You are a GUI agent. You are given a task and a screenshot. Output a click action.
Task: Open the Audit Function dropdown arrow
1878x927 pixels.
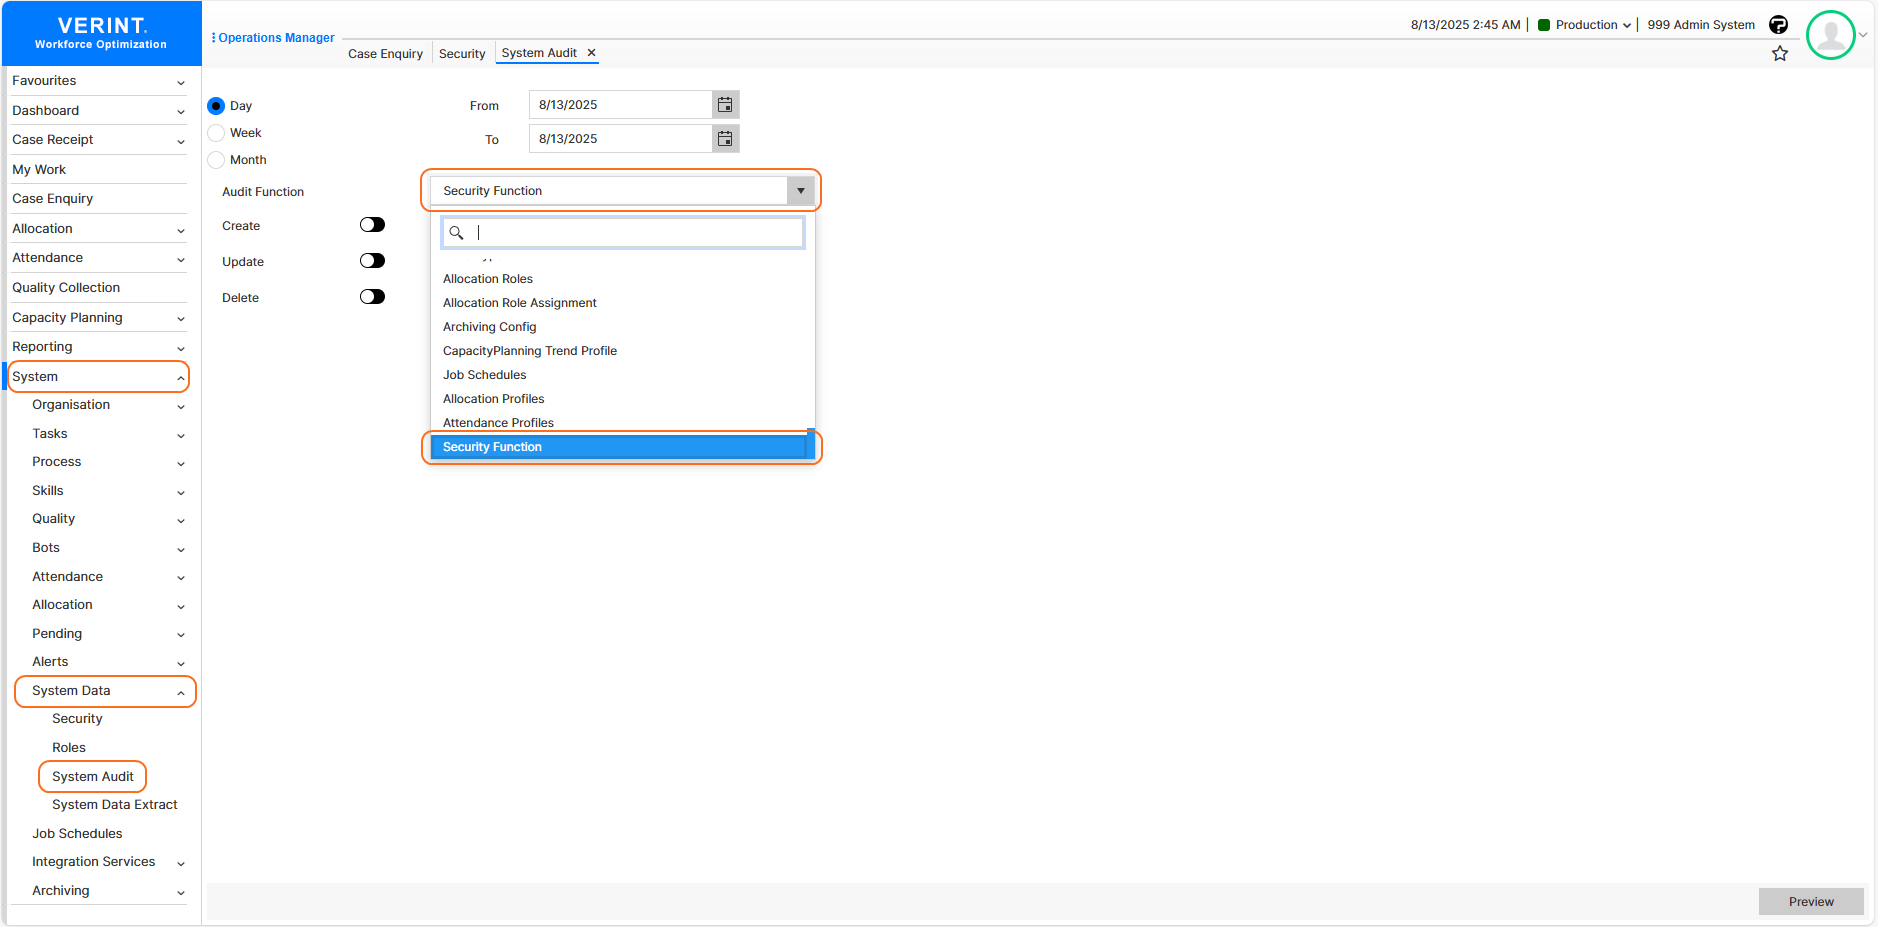pos(800,191)
